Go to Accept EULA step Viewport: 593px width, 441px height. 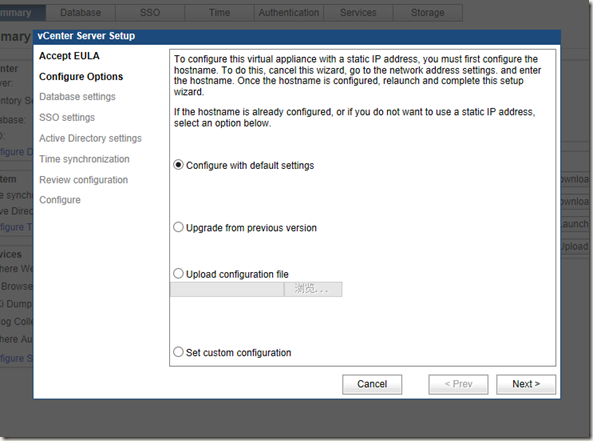[x=69, y=56]
